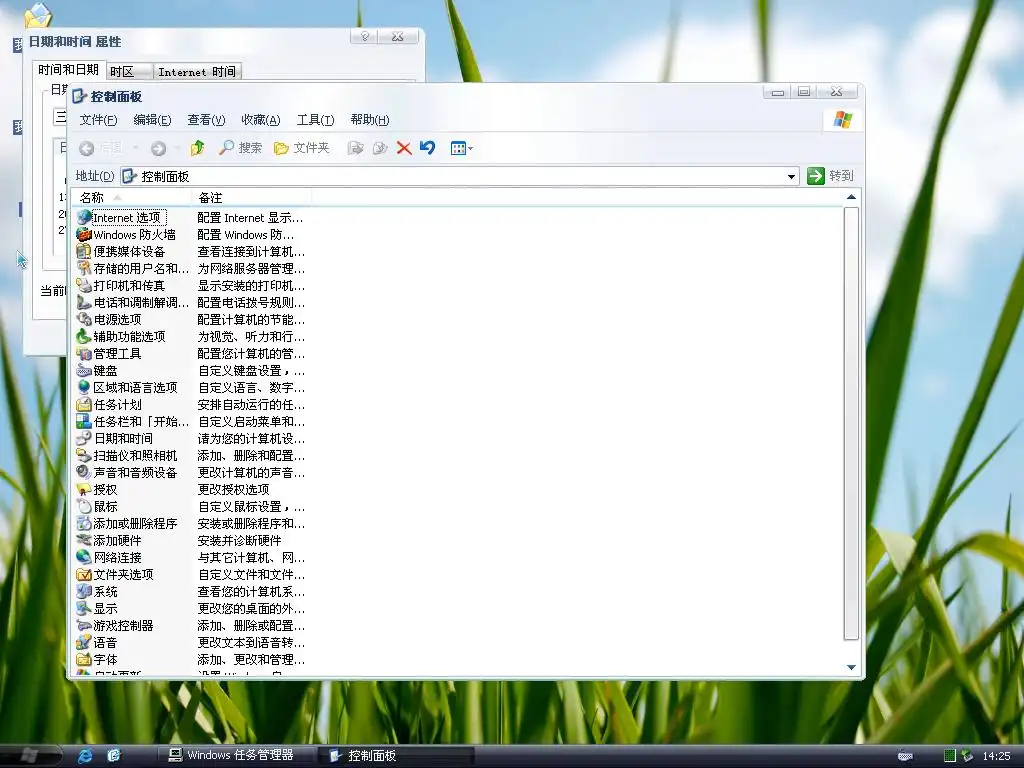Open 添加或删除程序 icon
The width and height of the screenshot is (1024, 768).
(84, 523)
